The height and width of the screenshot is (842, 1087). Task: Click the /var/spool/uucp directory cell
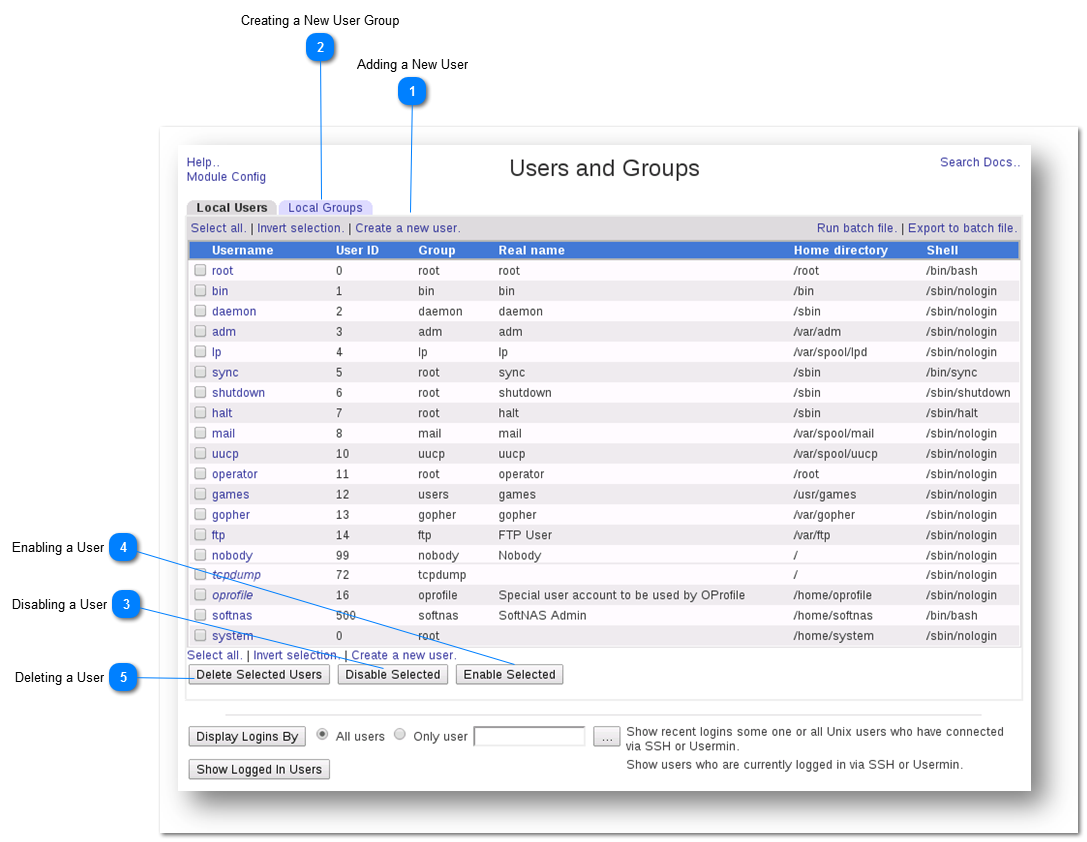pos(836,454)
